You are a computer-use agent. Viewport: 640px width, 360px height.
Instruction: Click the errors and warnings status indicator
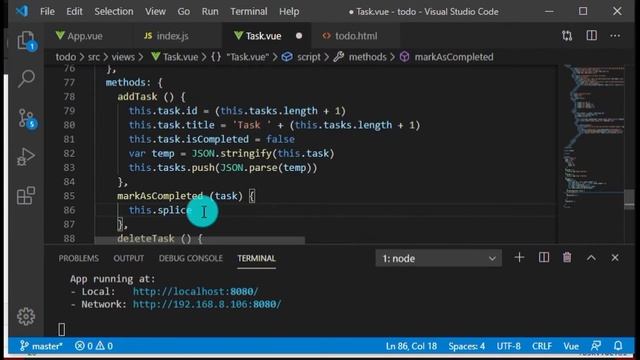(94, 346)
